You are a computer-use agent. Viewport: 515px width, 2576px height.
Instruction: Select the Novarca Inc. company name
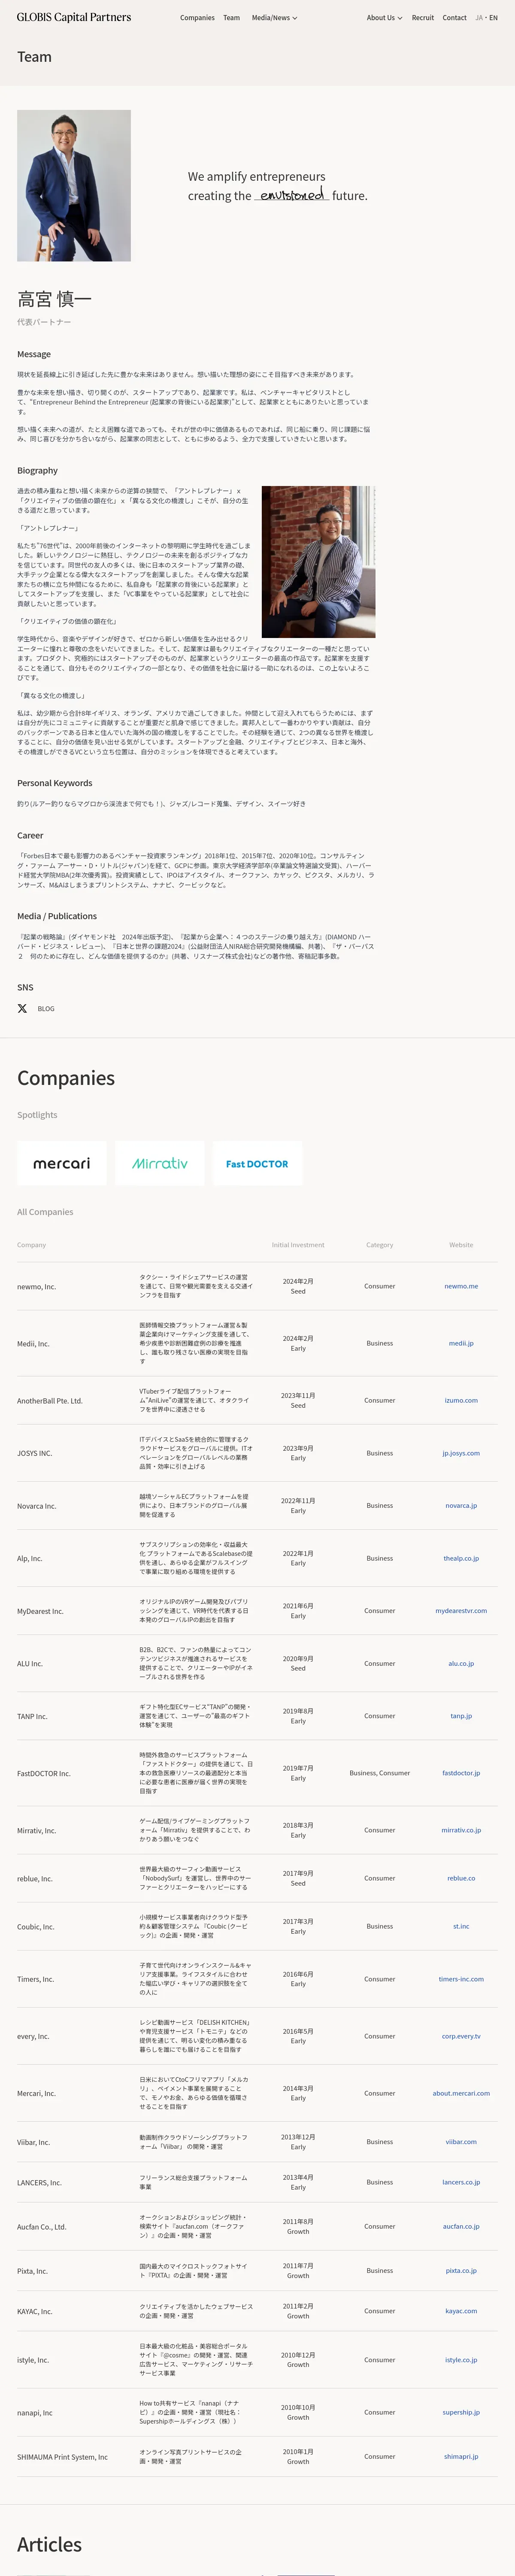(x=36, y=1506)
